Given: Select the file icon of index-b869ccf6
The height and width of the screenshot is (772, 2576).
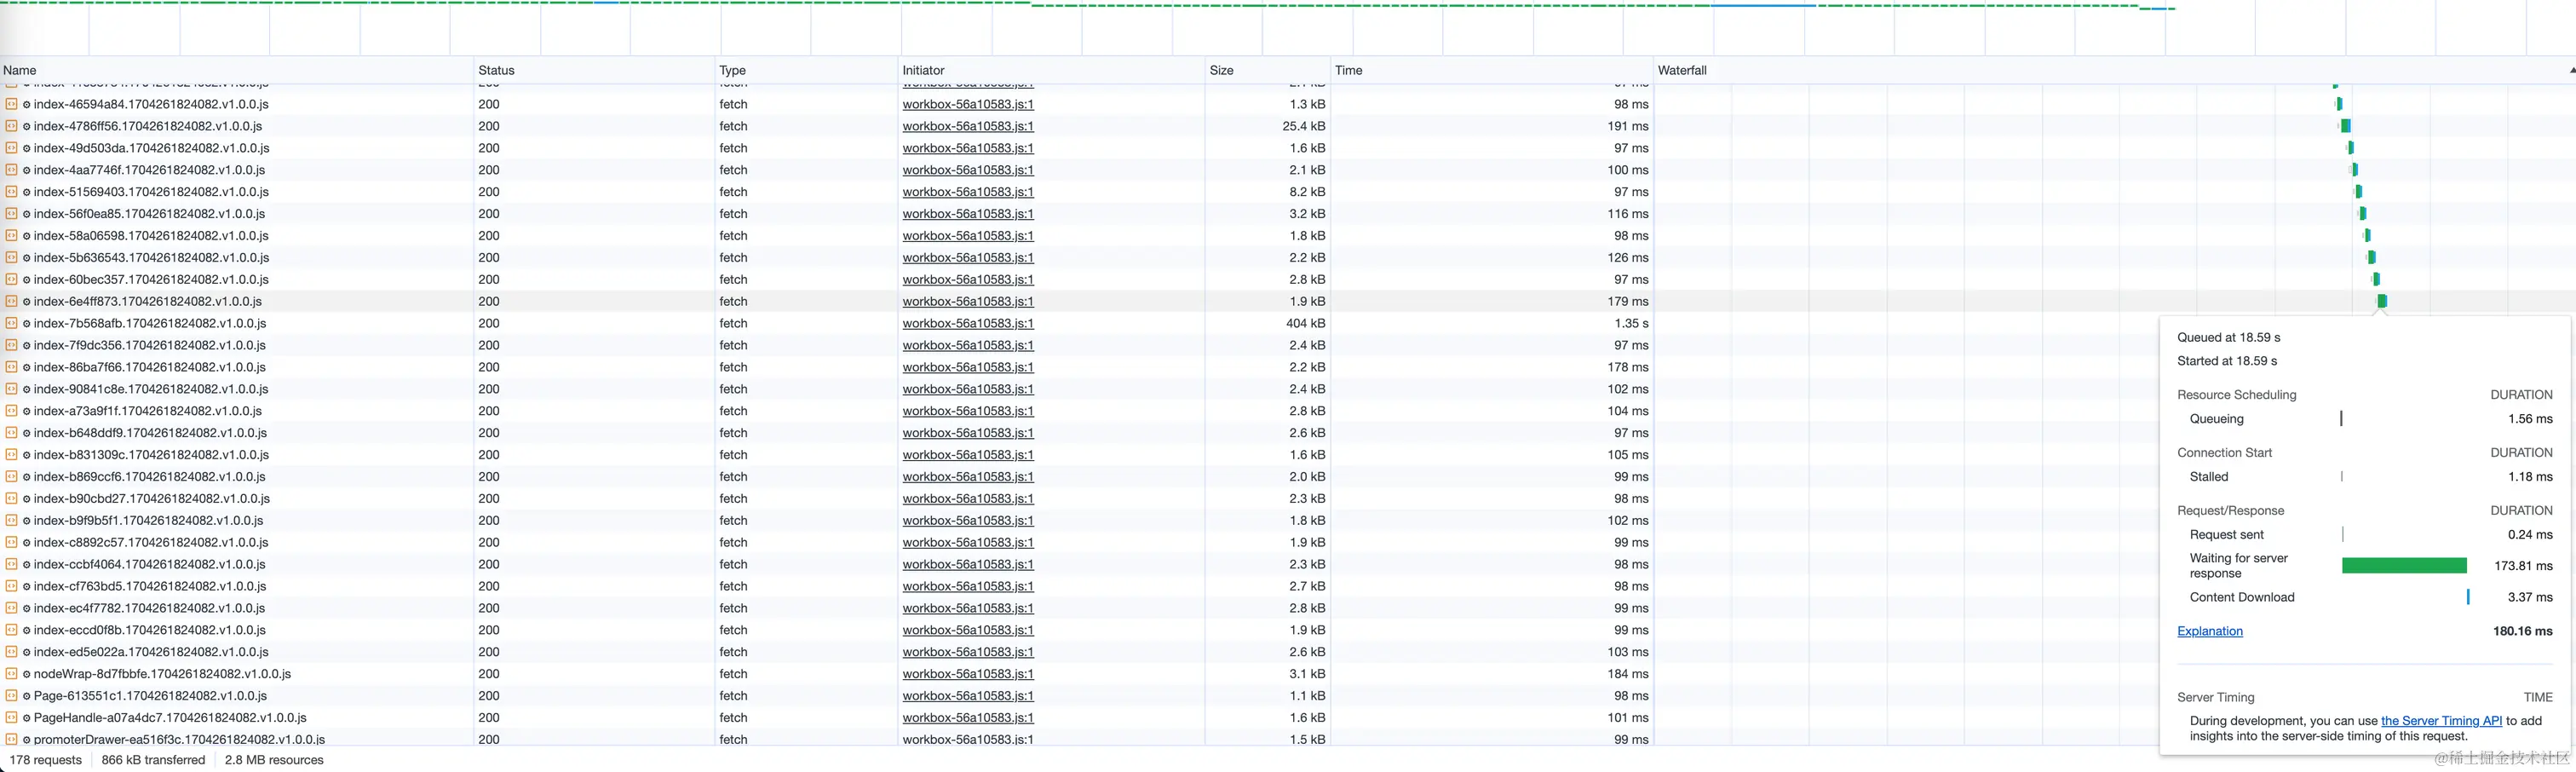Looking at the screenshot, I should coord(11,477).
